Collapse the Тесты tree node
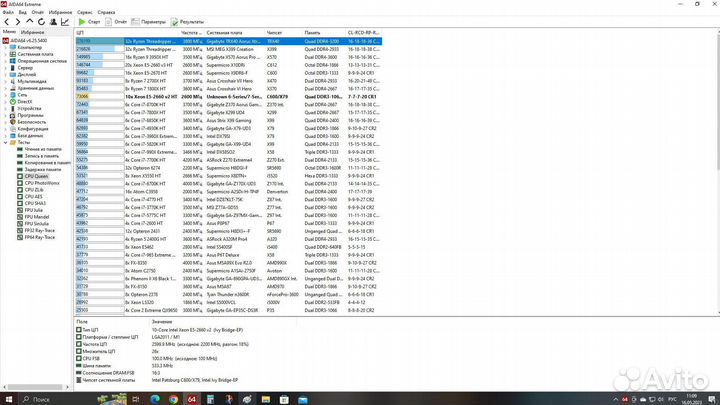The width and height of the screenshot is (720, 405). (6, 142)
